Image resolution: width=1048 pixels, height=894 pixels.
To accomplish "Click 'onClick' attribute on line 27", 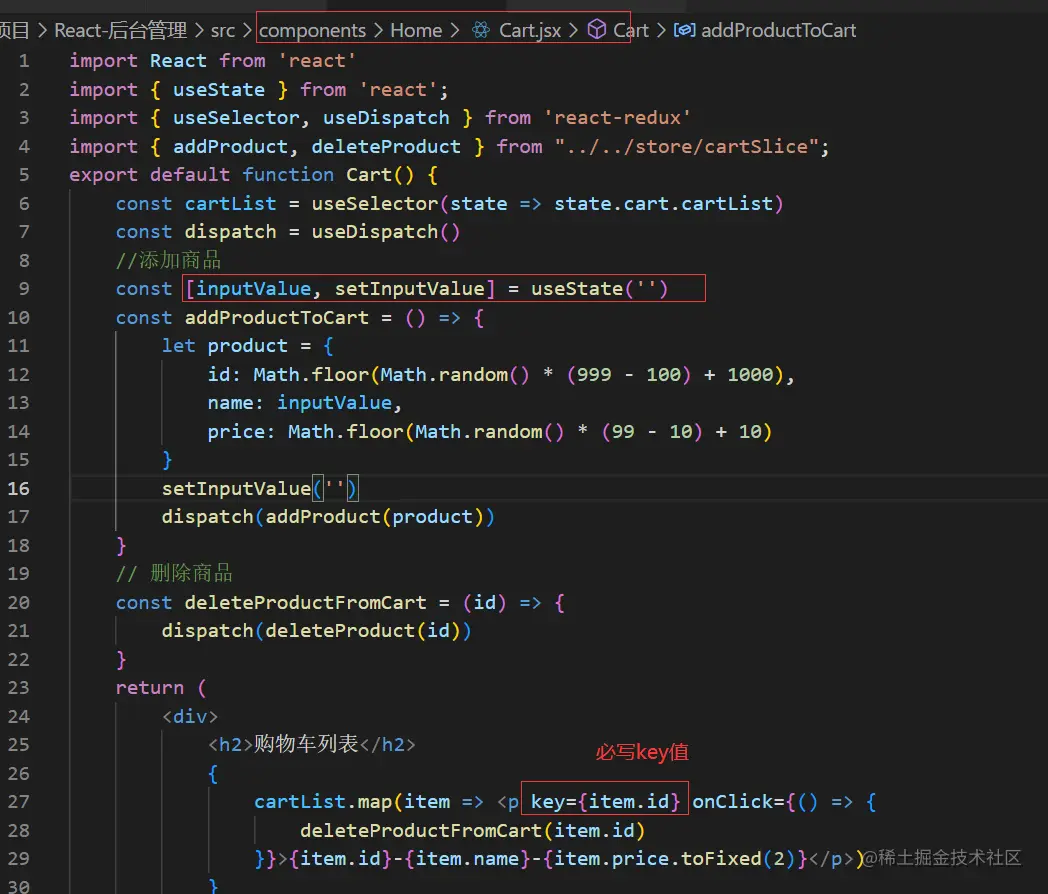I will coord(733,801).
